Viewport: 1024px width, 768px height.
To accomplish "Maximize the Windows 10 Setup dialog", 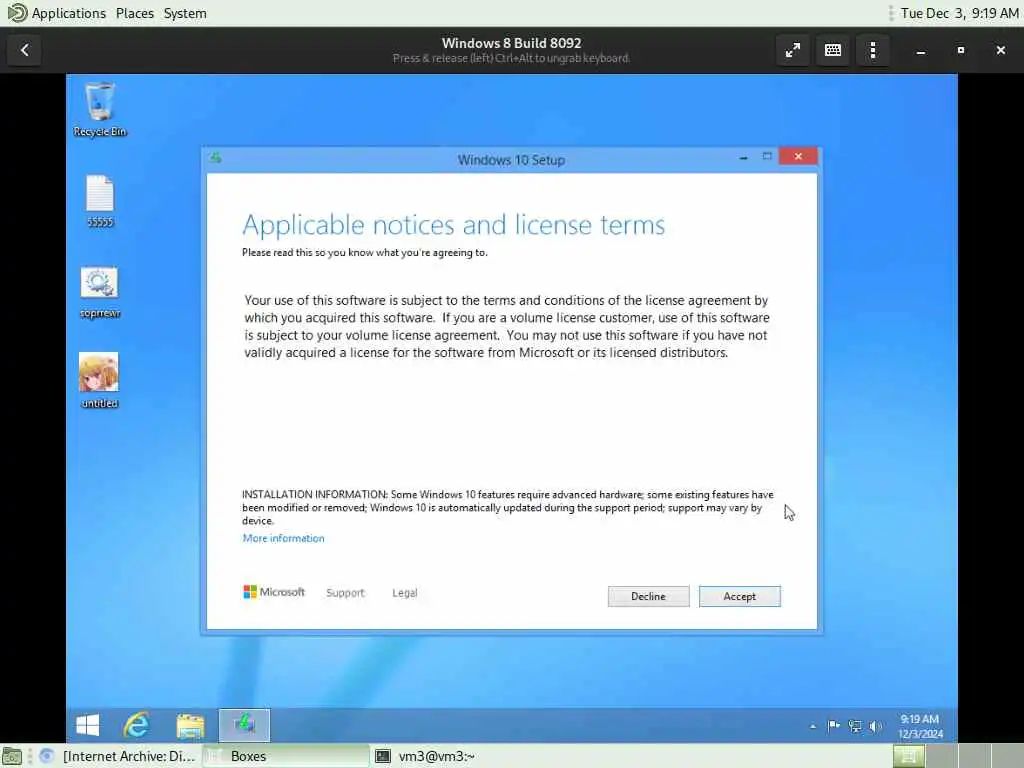I will point(767,157).
